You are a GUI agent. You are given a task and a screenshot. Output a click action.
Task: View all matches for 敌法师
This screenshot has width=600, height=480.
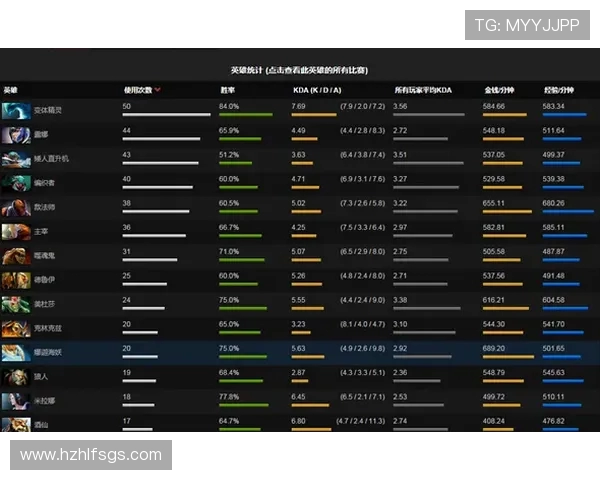pyautogui.click(x=44, y=207)
